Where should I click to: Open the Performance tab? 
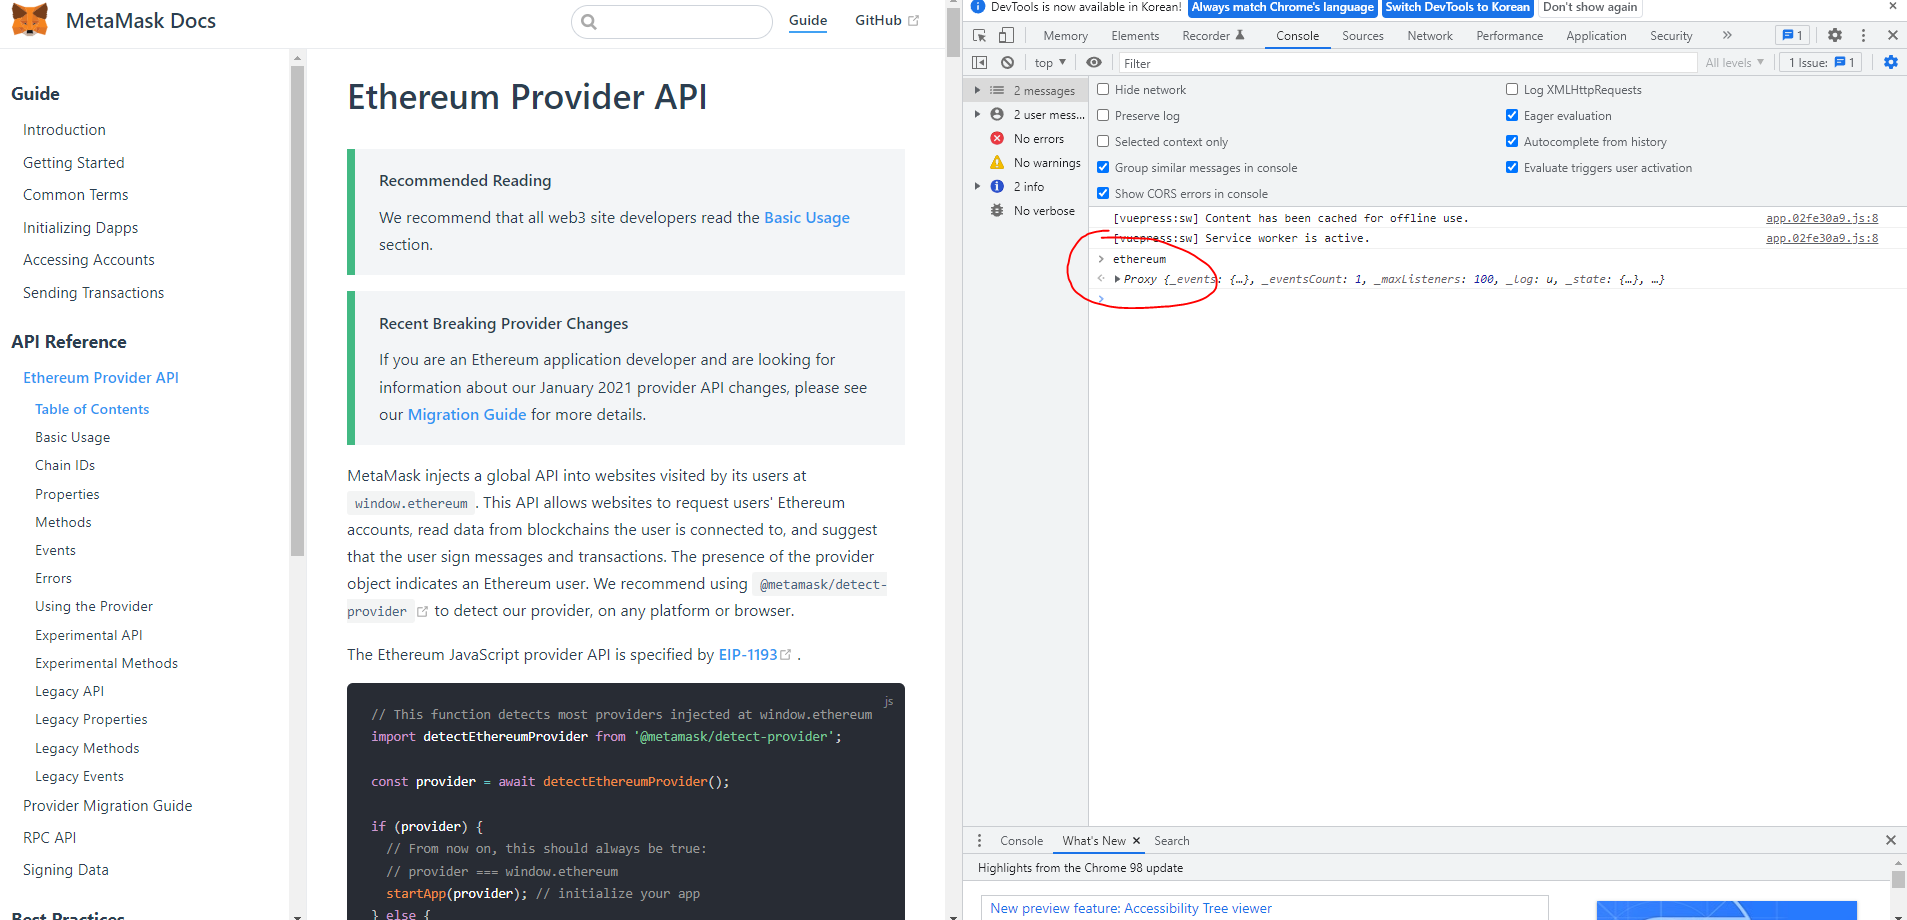1509,36
